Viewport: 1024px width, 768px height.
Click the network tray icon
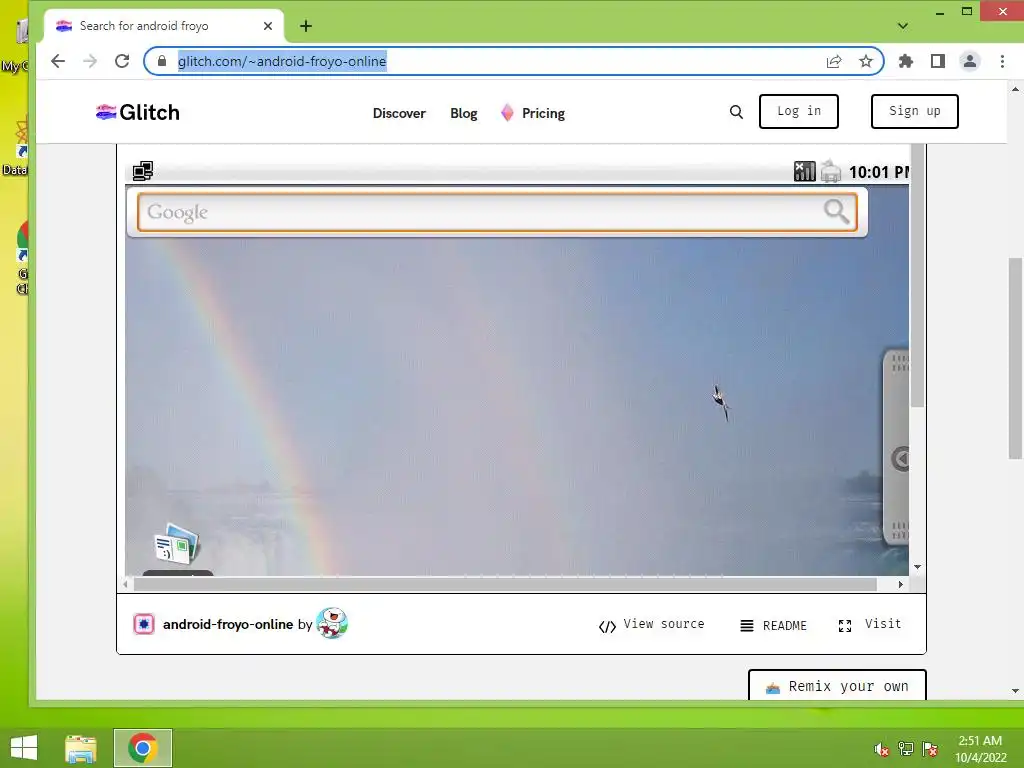[906, 749]
